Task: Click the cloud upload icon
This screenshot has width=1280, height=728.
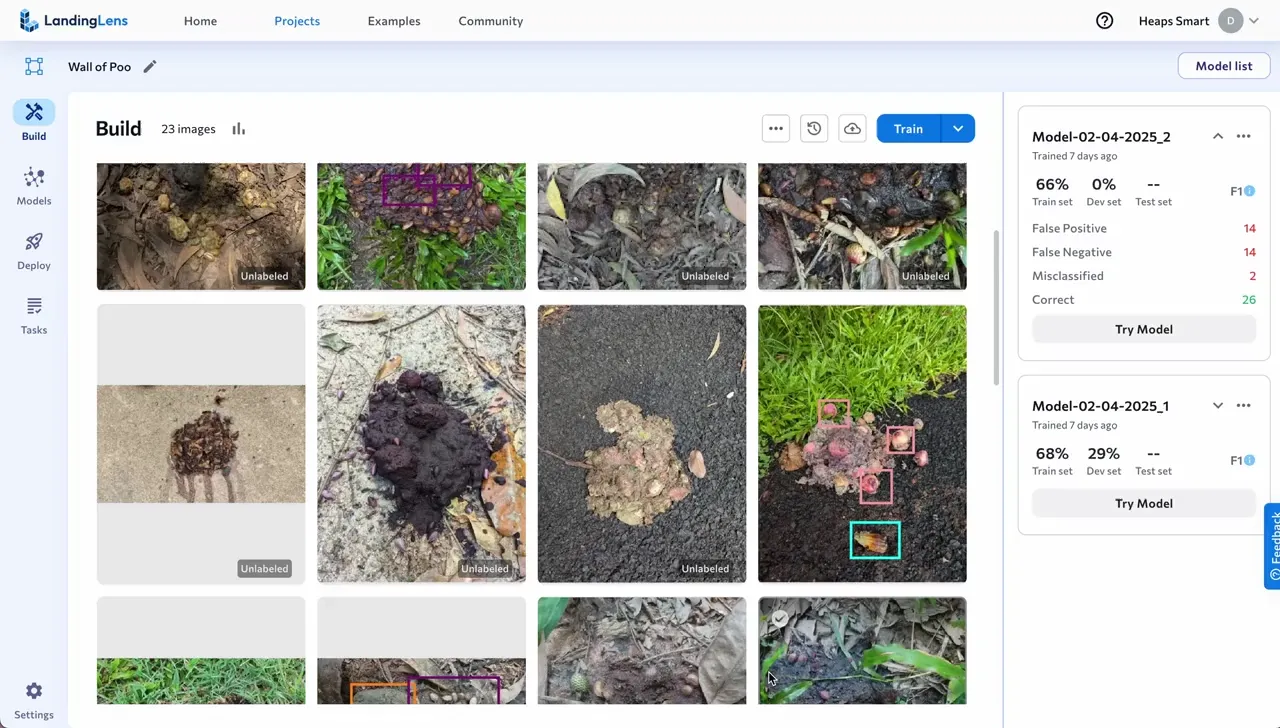Action: [x=852, y=129]
